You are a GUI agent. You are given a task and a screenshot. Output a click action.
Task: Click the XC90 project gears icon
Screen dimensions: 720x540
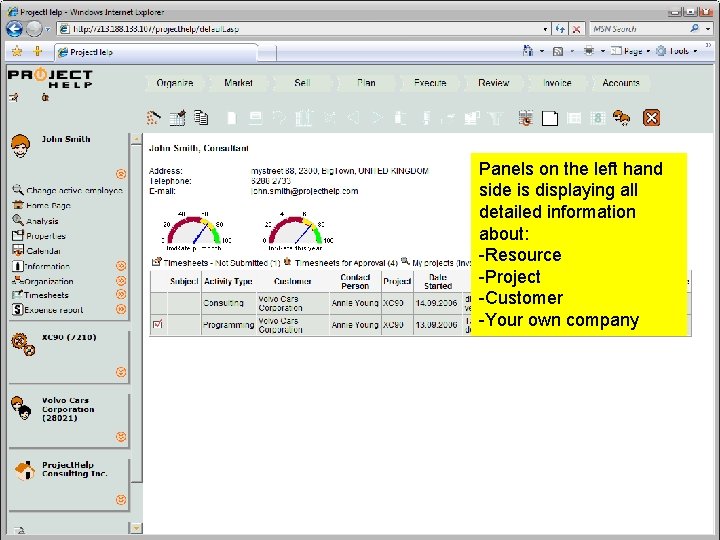click(x=23, y=344)
